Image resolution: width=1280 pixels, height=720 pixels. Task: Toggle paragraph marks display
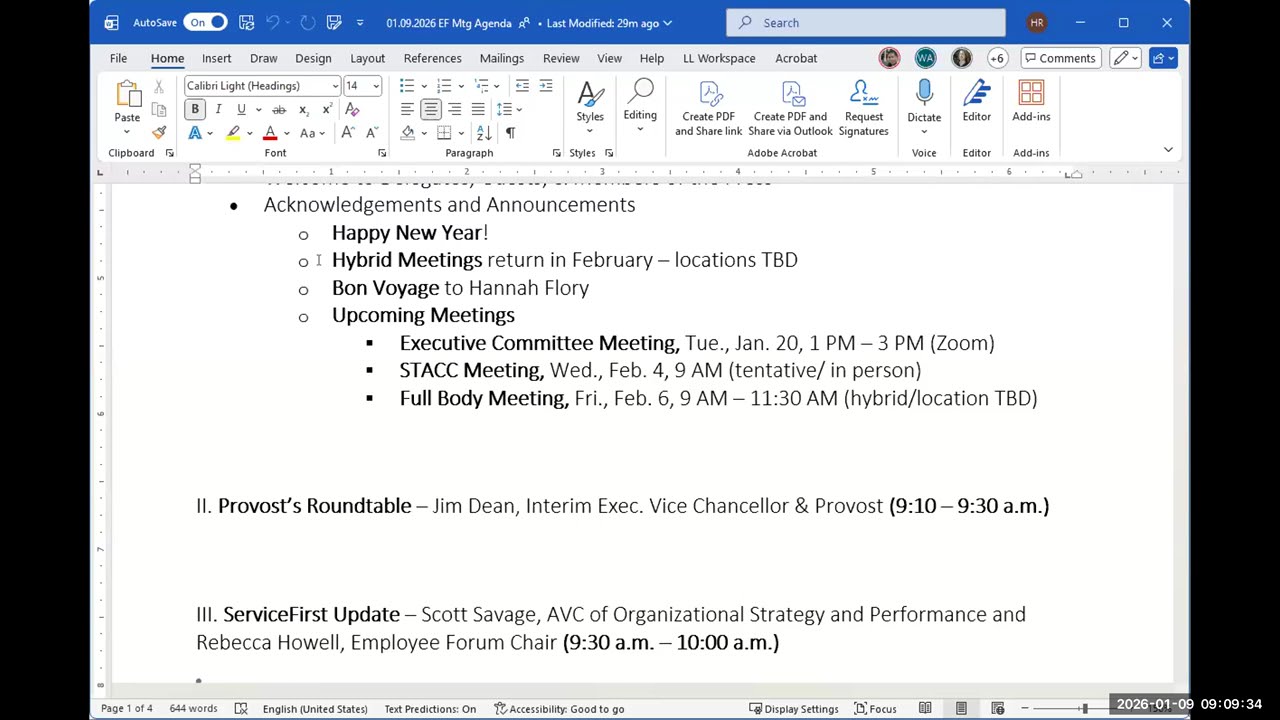tap(510, 133)
